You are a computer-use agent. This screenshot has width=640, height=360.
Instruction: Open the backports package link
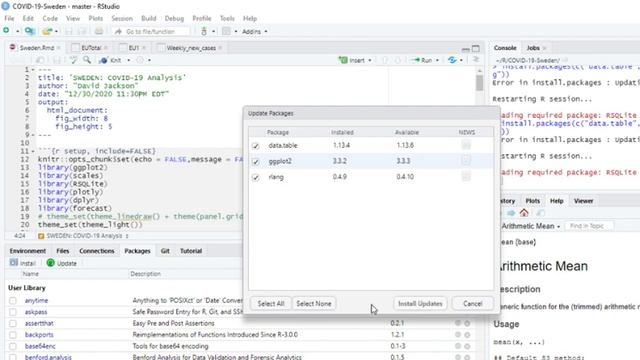tap(39, 335)
